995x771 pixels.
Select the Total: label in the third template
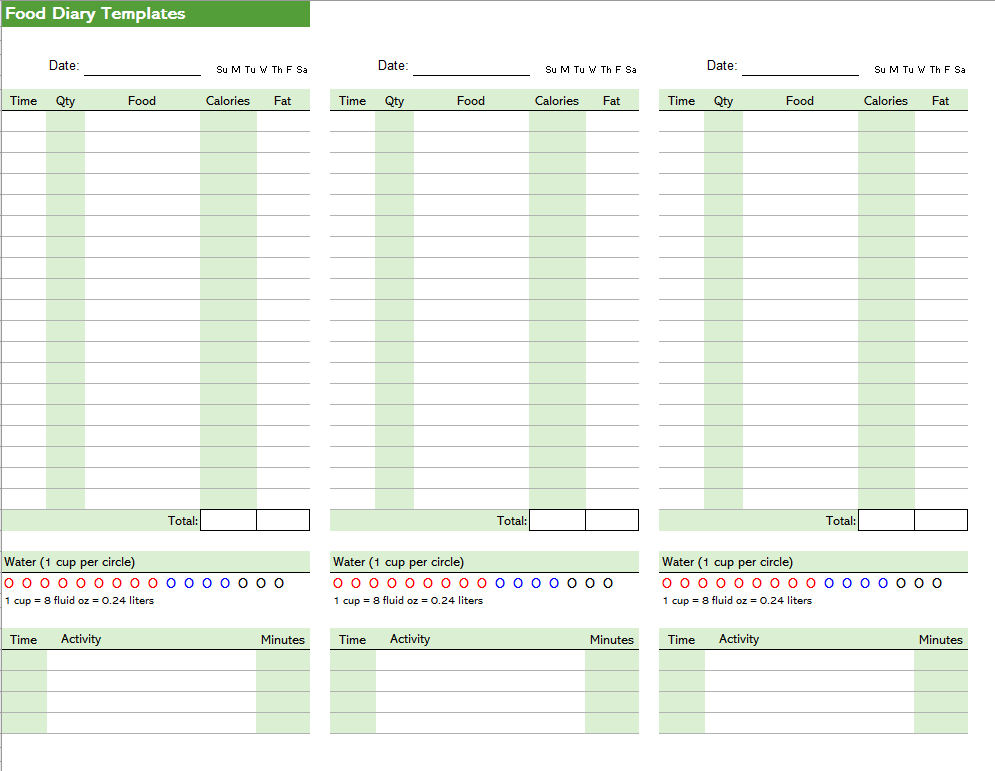click(x=841, y=521)
